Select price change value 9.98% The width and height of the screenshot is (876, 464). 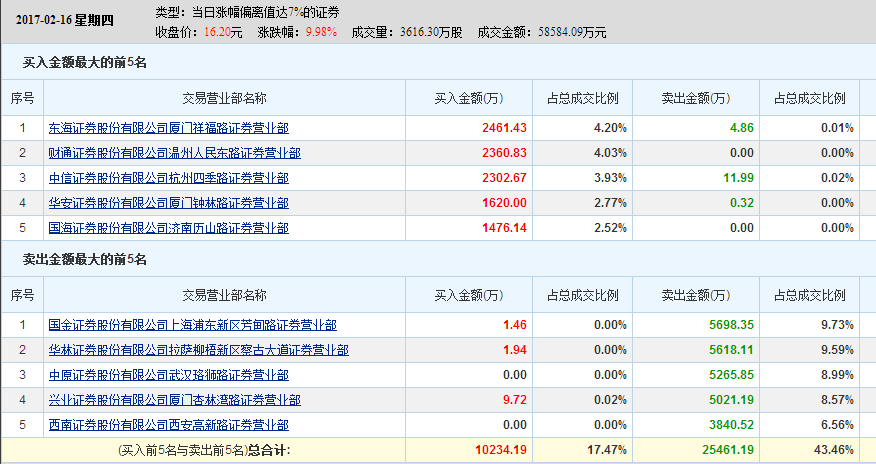click(x=321, y=32)
